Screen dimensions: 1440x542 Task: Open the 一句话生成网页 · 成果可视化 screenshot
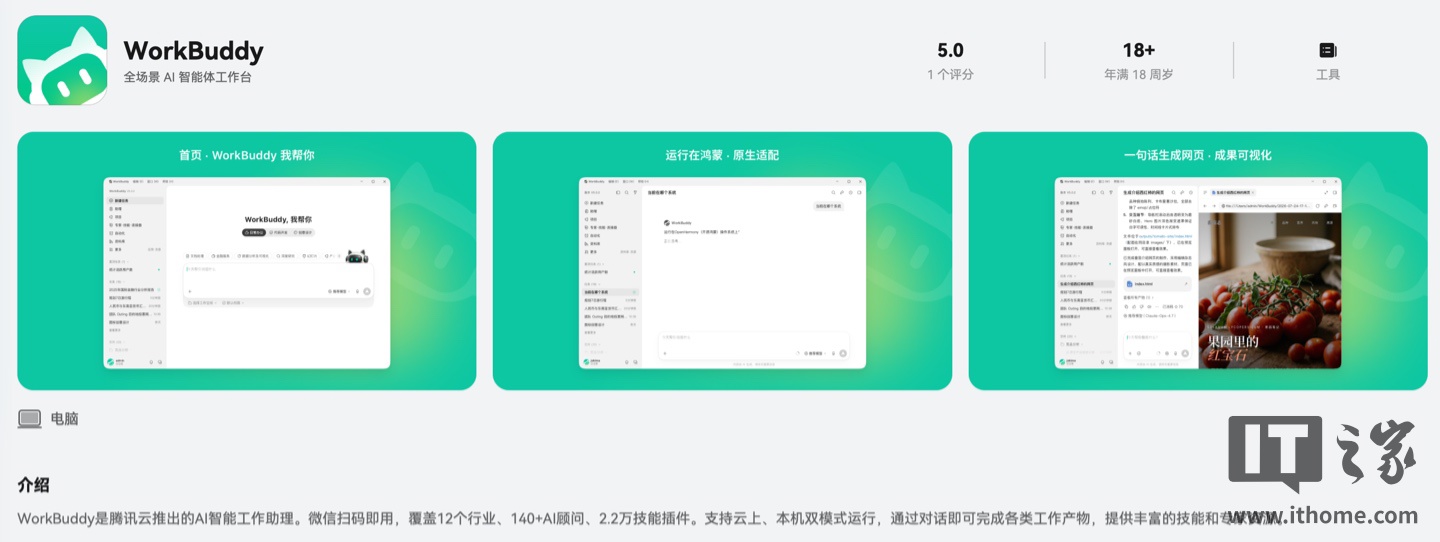[x=1198, y=261]
